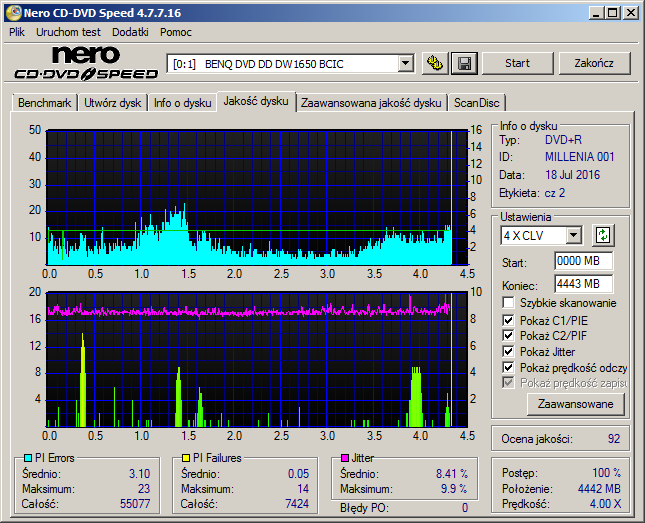Click PI Failures maximum value 14
The height and width of the screenshot is (523, 645).
coord(303,489)
